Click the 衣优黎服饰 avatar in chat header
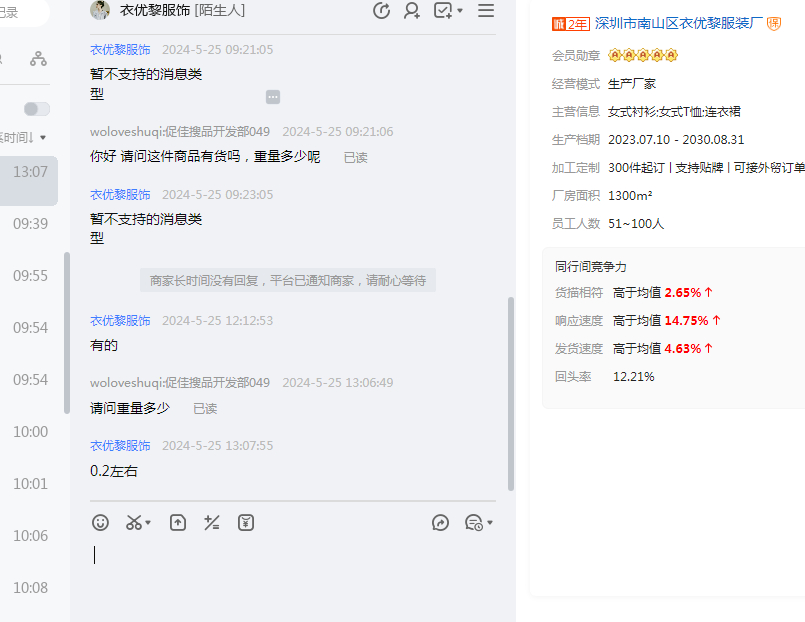805x622 pixels. 100,11
